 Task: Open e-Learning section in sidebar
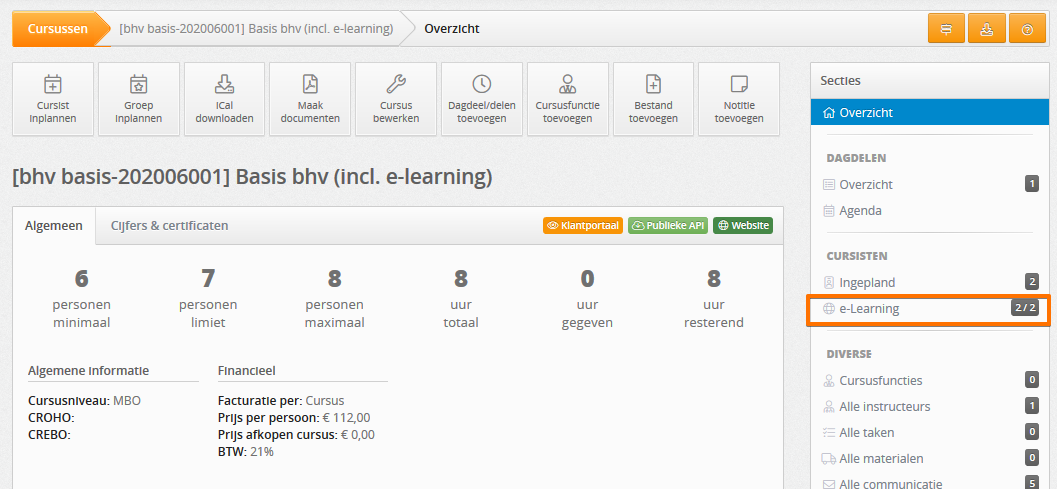(x=930, y=309)
